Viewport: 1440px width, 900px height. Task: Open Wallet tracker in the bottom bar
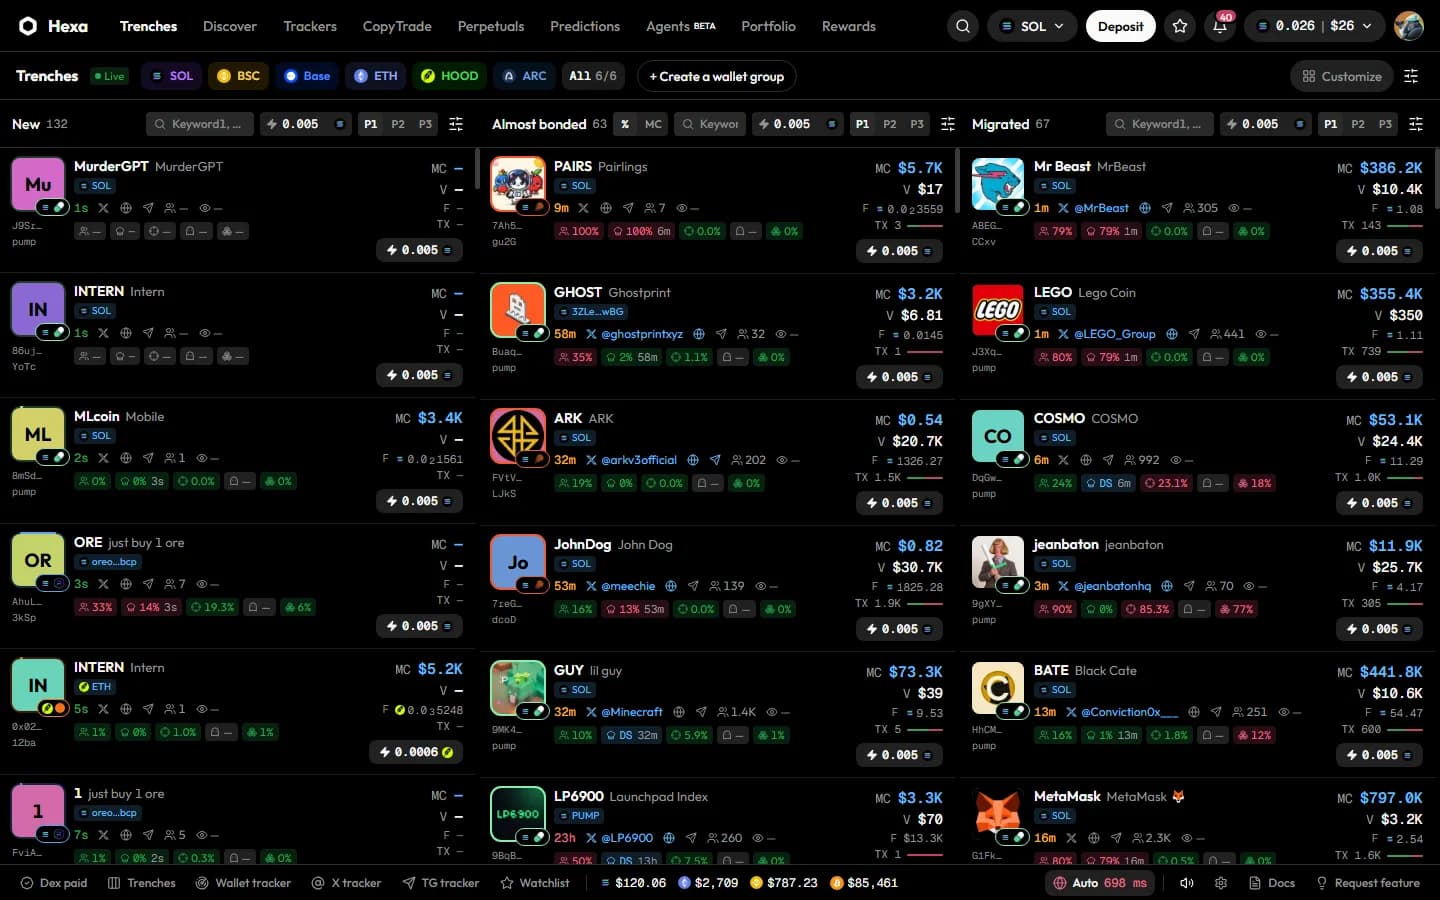pos(243,883)
